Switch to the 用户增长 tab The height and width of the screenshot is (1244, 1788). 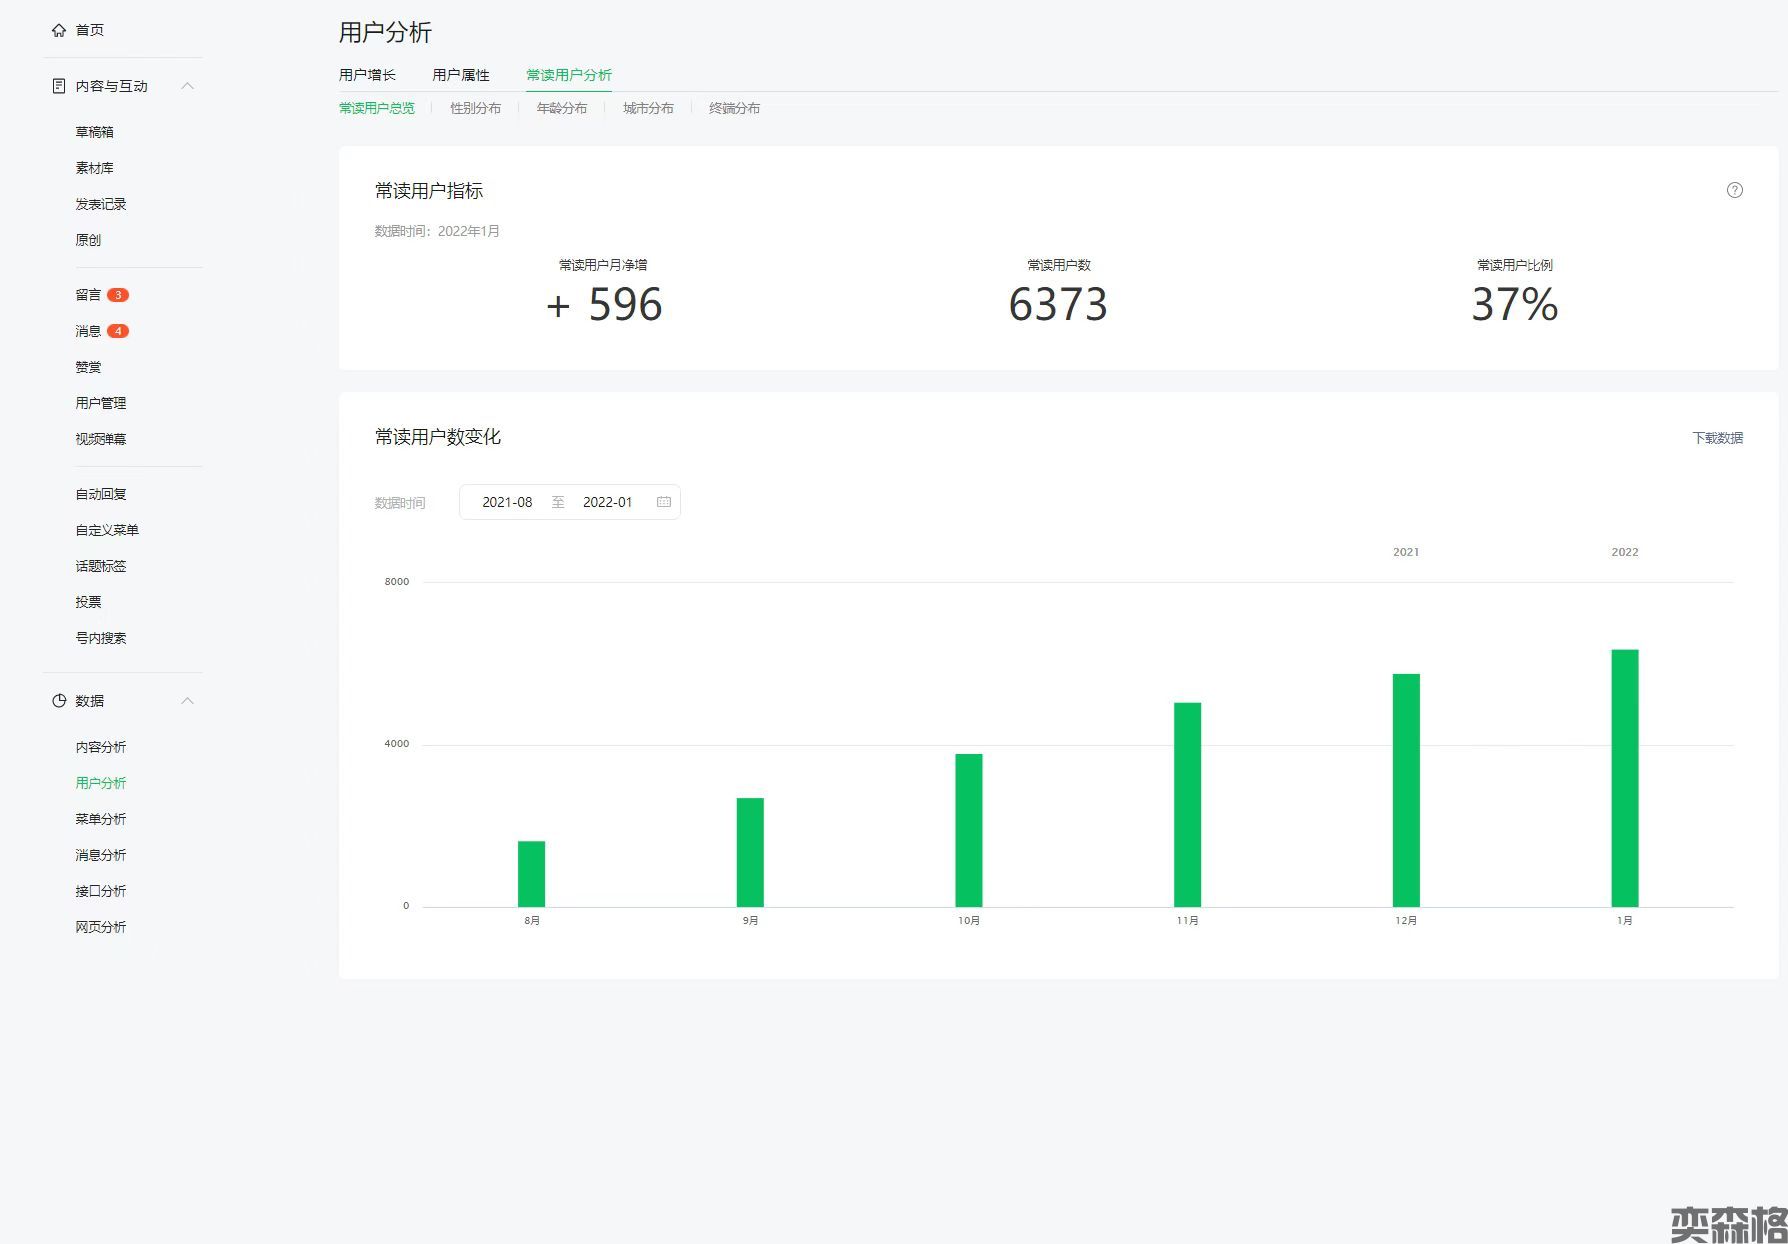(367, 75)
